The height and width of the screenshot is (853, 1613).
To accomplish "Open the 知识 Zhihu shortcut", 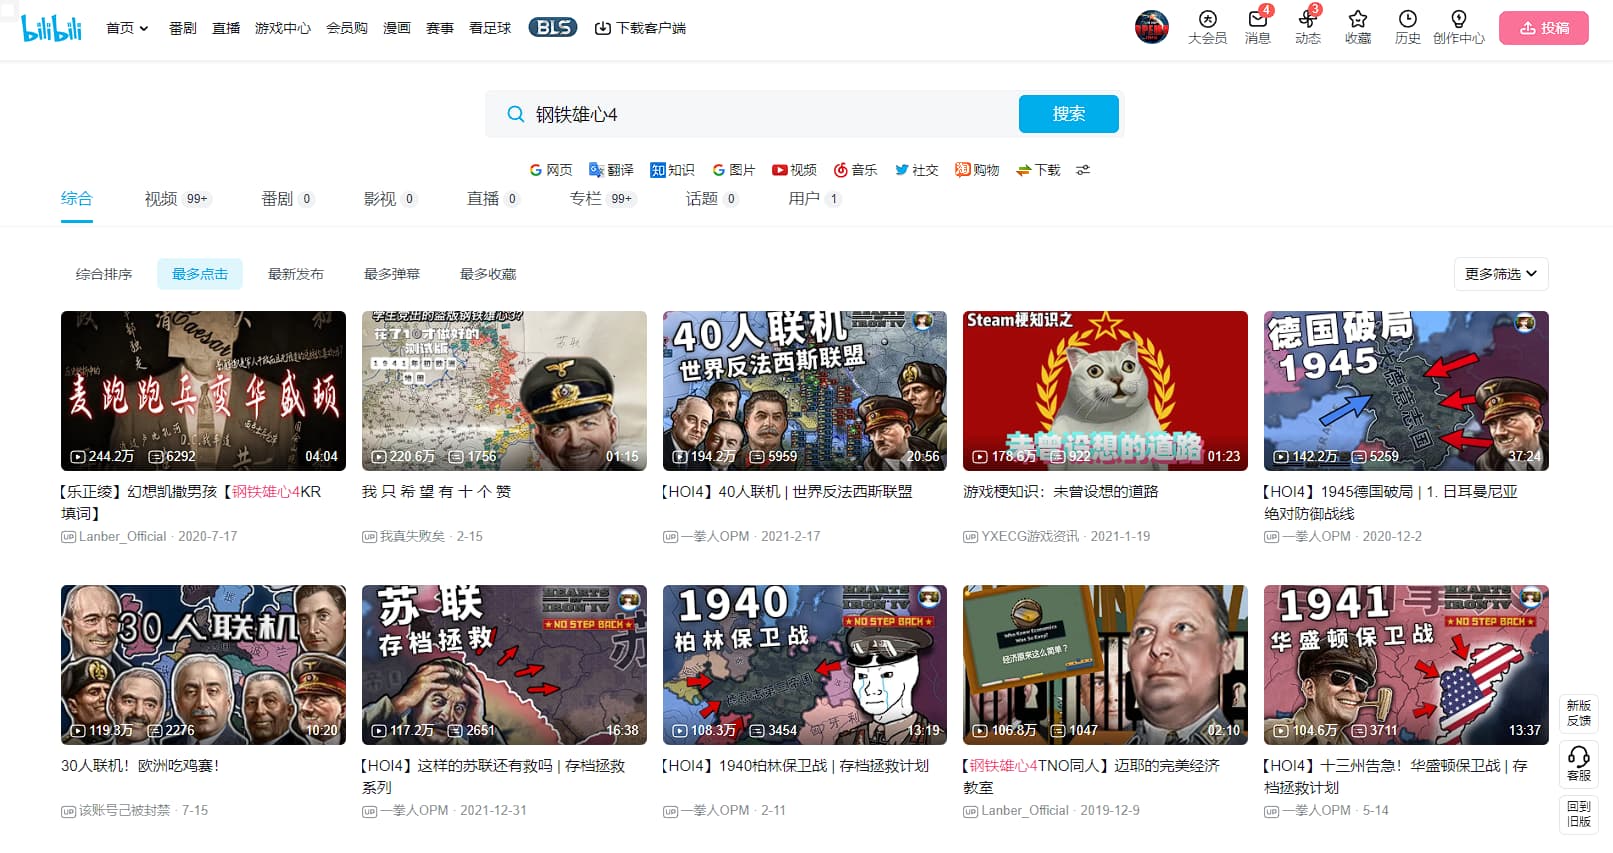I will point(672,170).
